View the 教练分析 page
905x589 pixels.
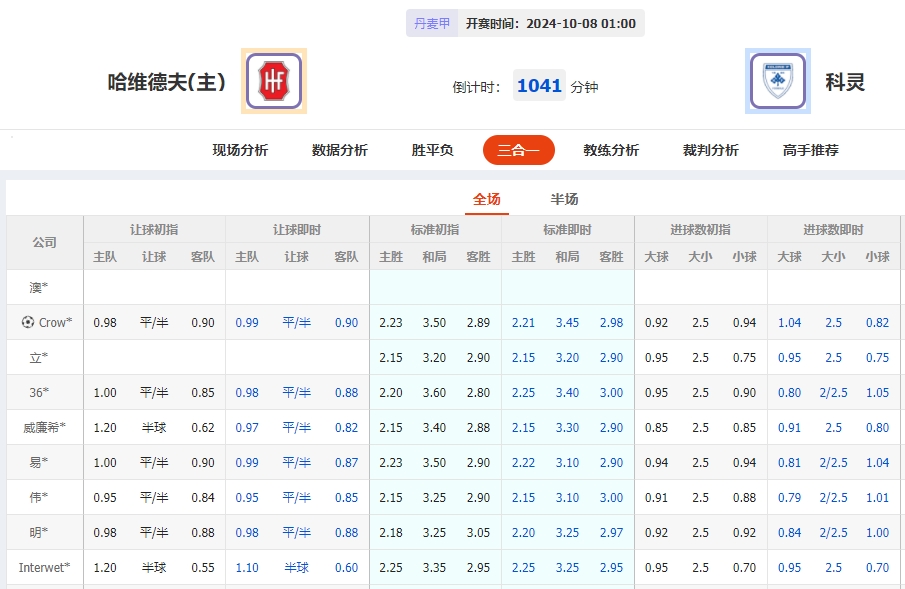609,149
